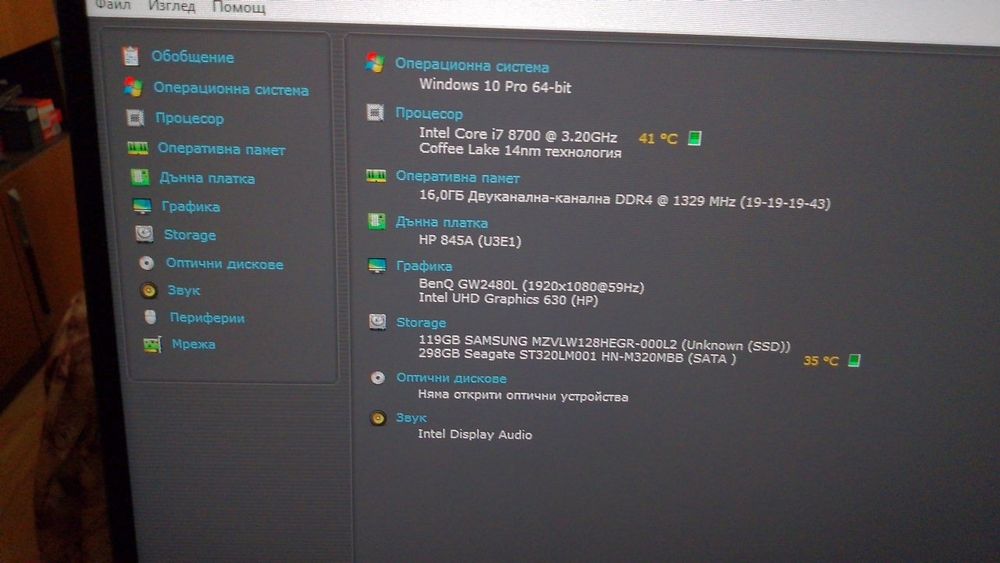Click the CPU icon in the summary panel

[375, 112]
